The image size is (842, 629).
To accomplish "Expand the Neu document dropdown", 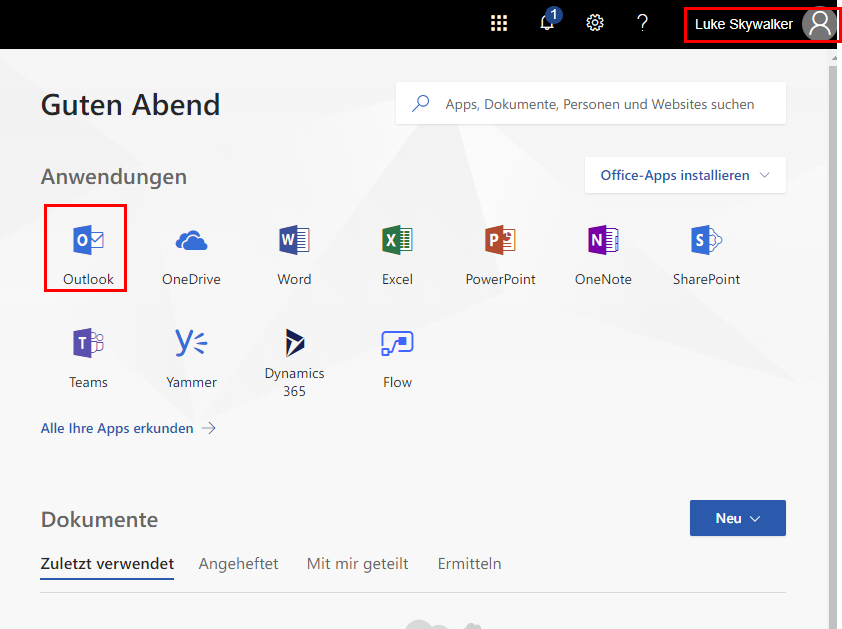I will pyautogui.click(x=737, y=518).
